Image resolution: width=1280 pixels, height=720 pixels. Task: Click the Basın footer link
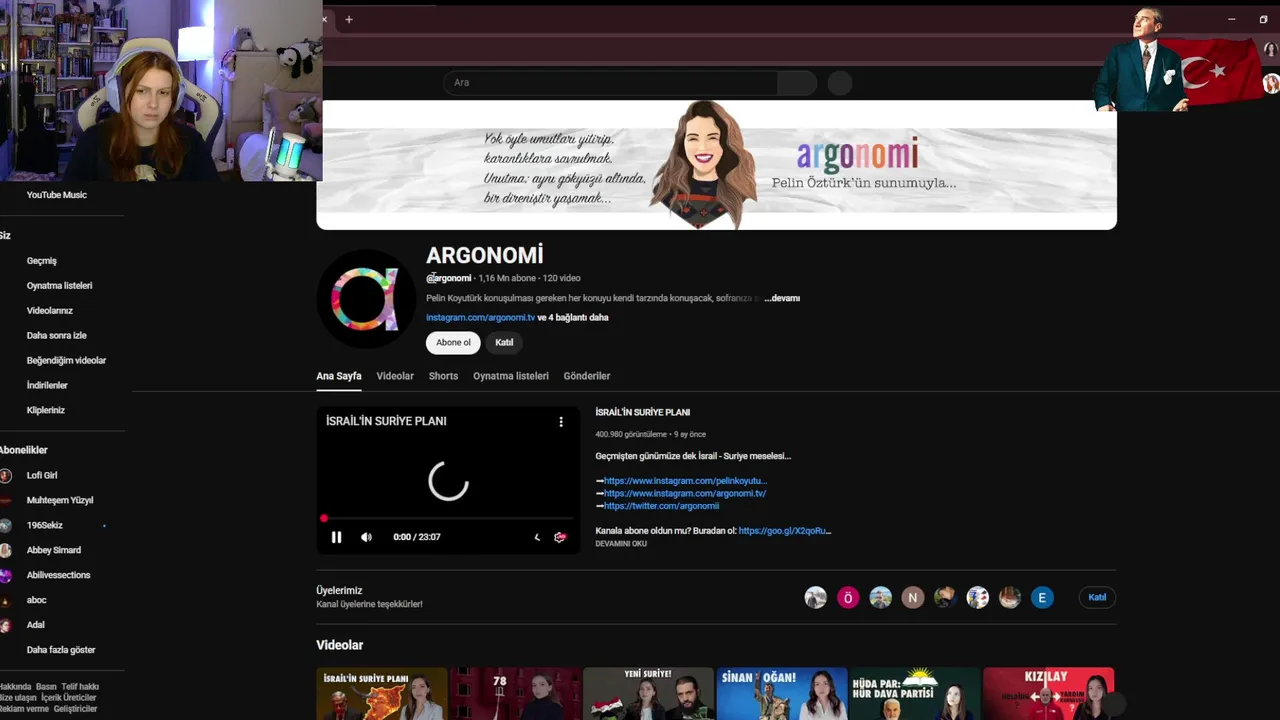point(46,687)
